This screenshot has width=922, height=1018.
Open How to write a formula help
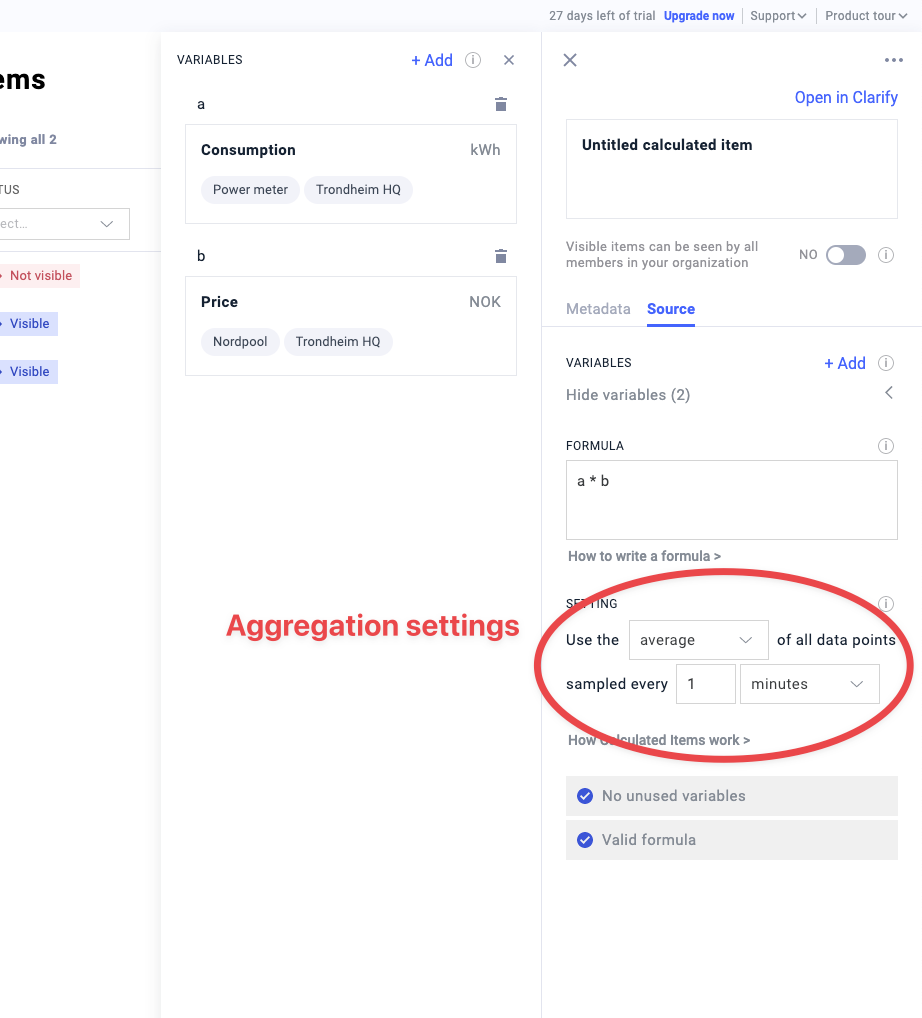[x=644, y=556]
